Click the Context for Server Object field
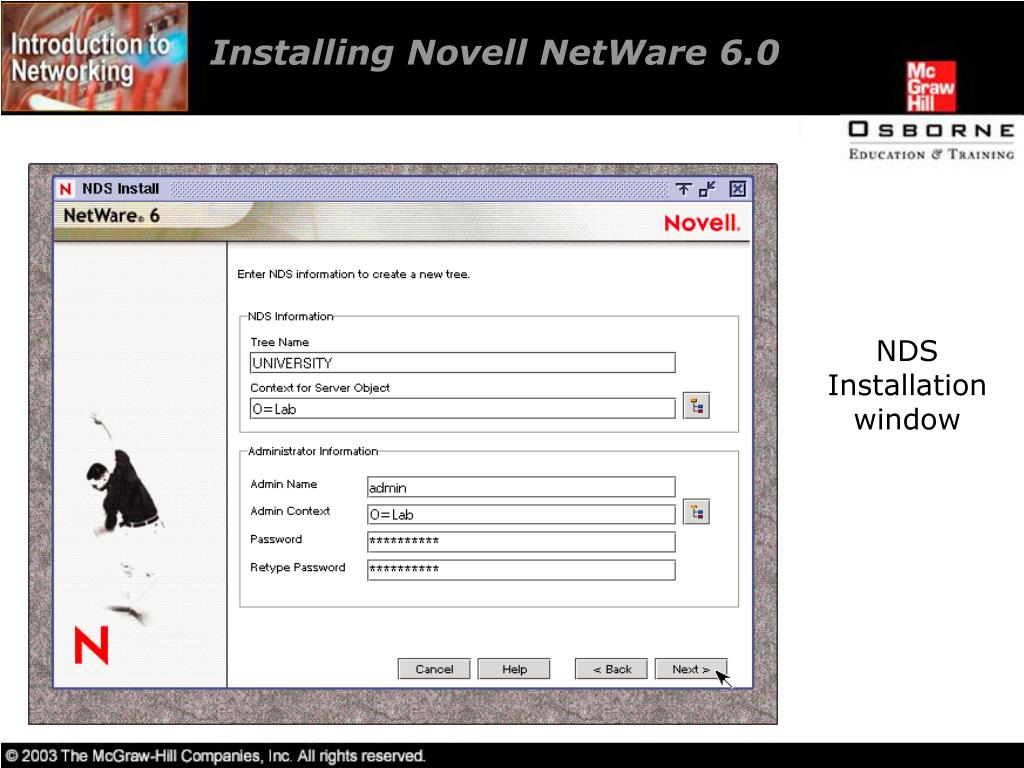1024x768 pixels. [462, 409]
